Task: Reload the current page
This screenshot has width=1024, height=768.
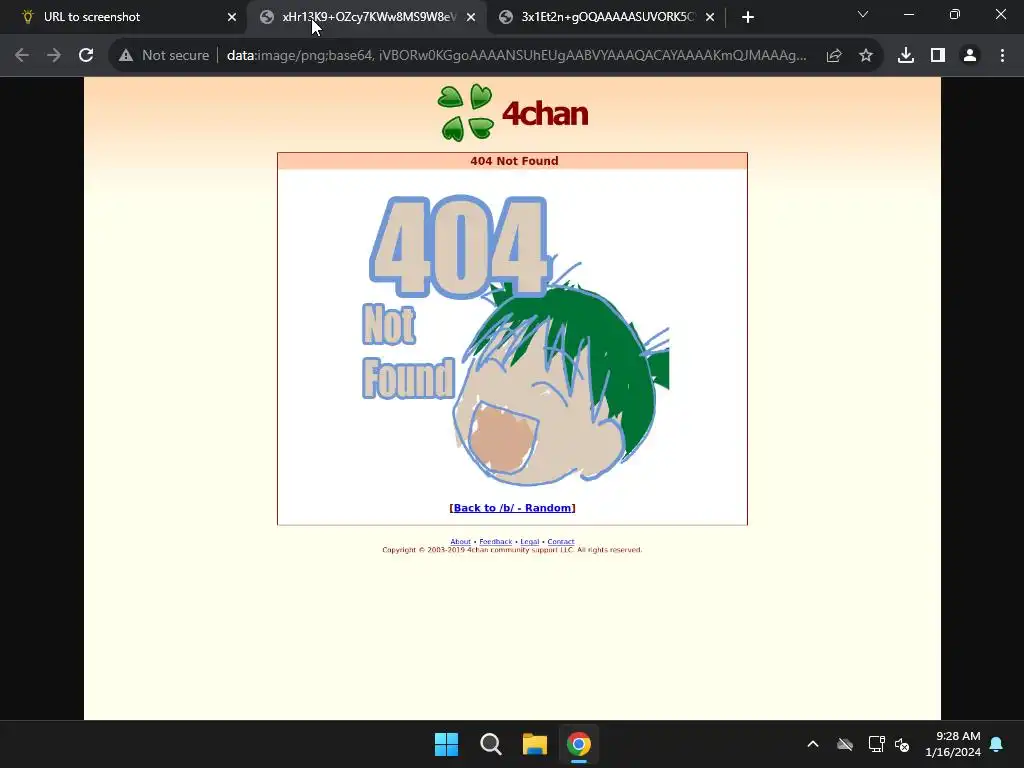Action: pyautogui.click(x=86, y=56)
